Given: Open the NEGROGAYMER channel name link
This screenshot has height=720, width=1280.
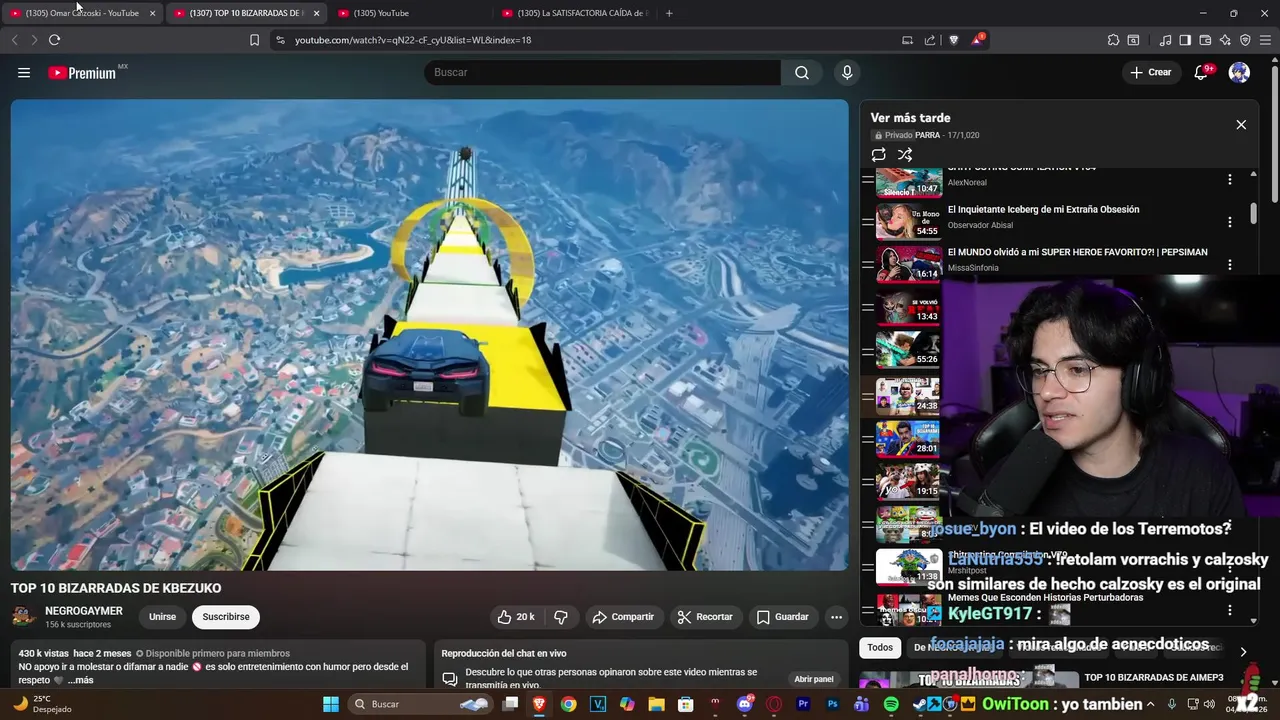Looking at the screenshot, I should coord(84,611).
